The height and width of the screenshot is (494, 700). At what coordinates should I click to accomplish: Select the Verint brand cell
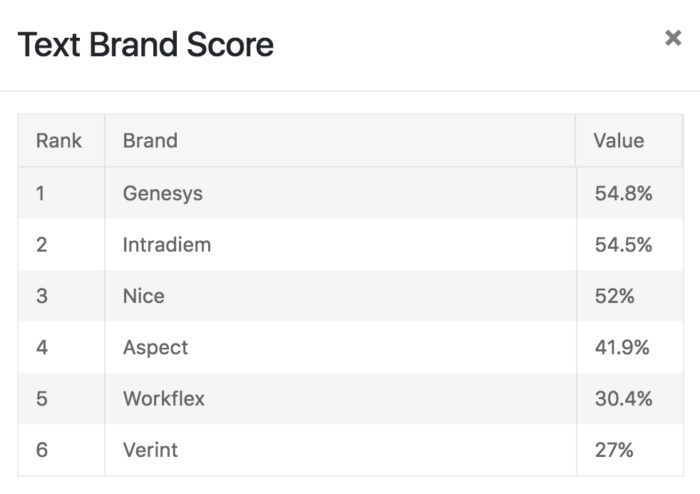[x=150, y=450]
